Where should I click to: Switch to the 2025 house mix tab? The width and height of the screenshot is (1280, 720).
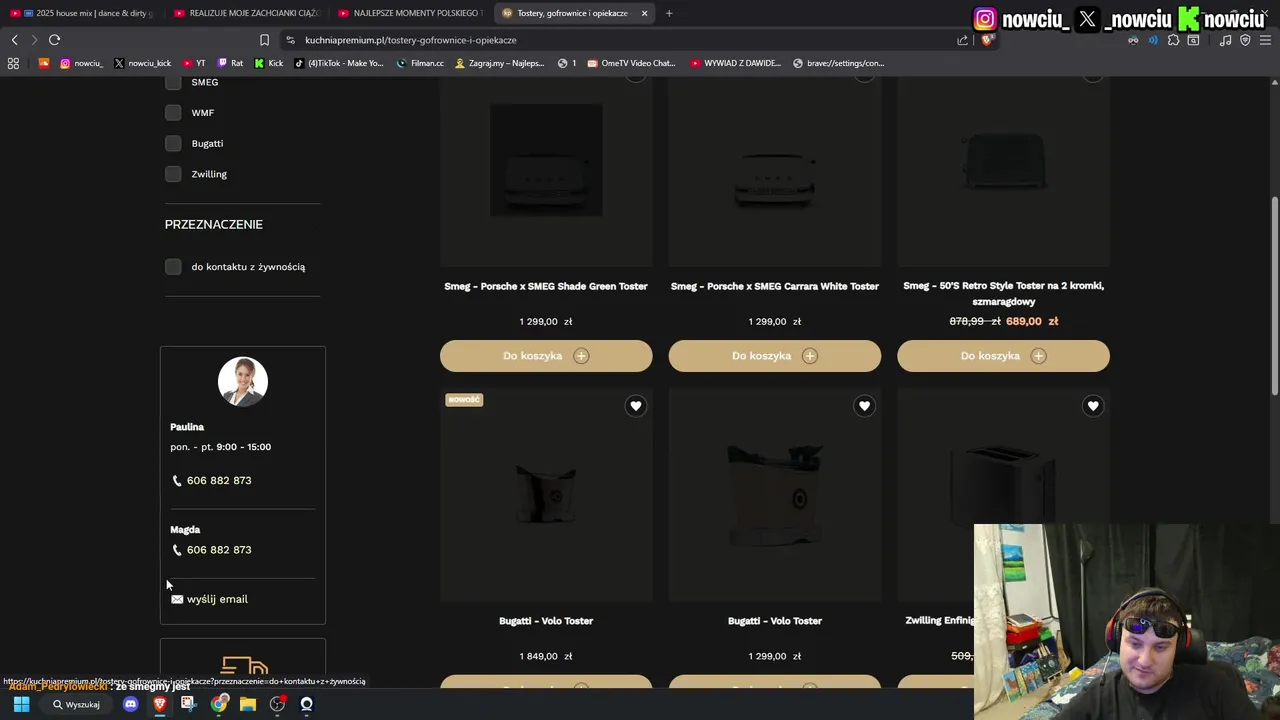84,13
